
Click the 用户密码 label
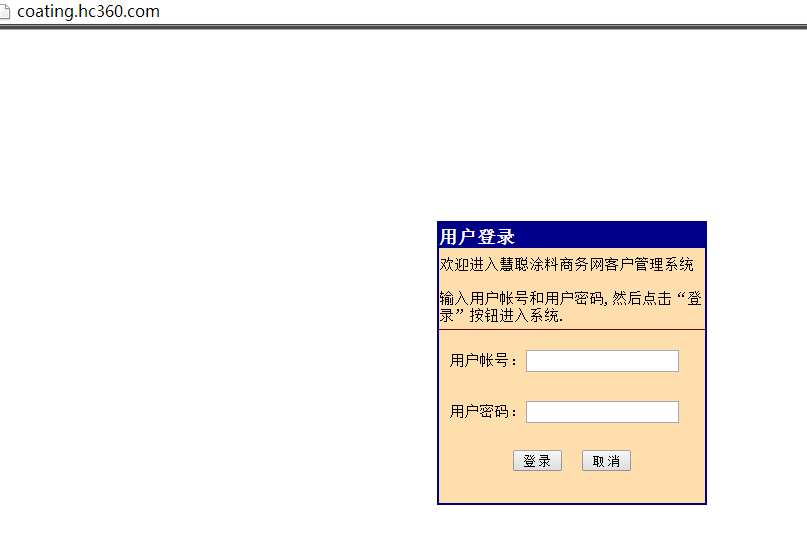(483, 411)
